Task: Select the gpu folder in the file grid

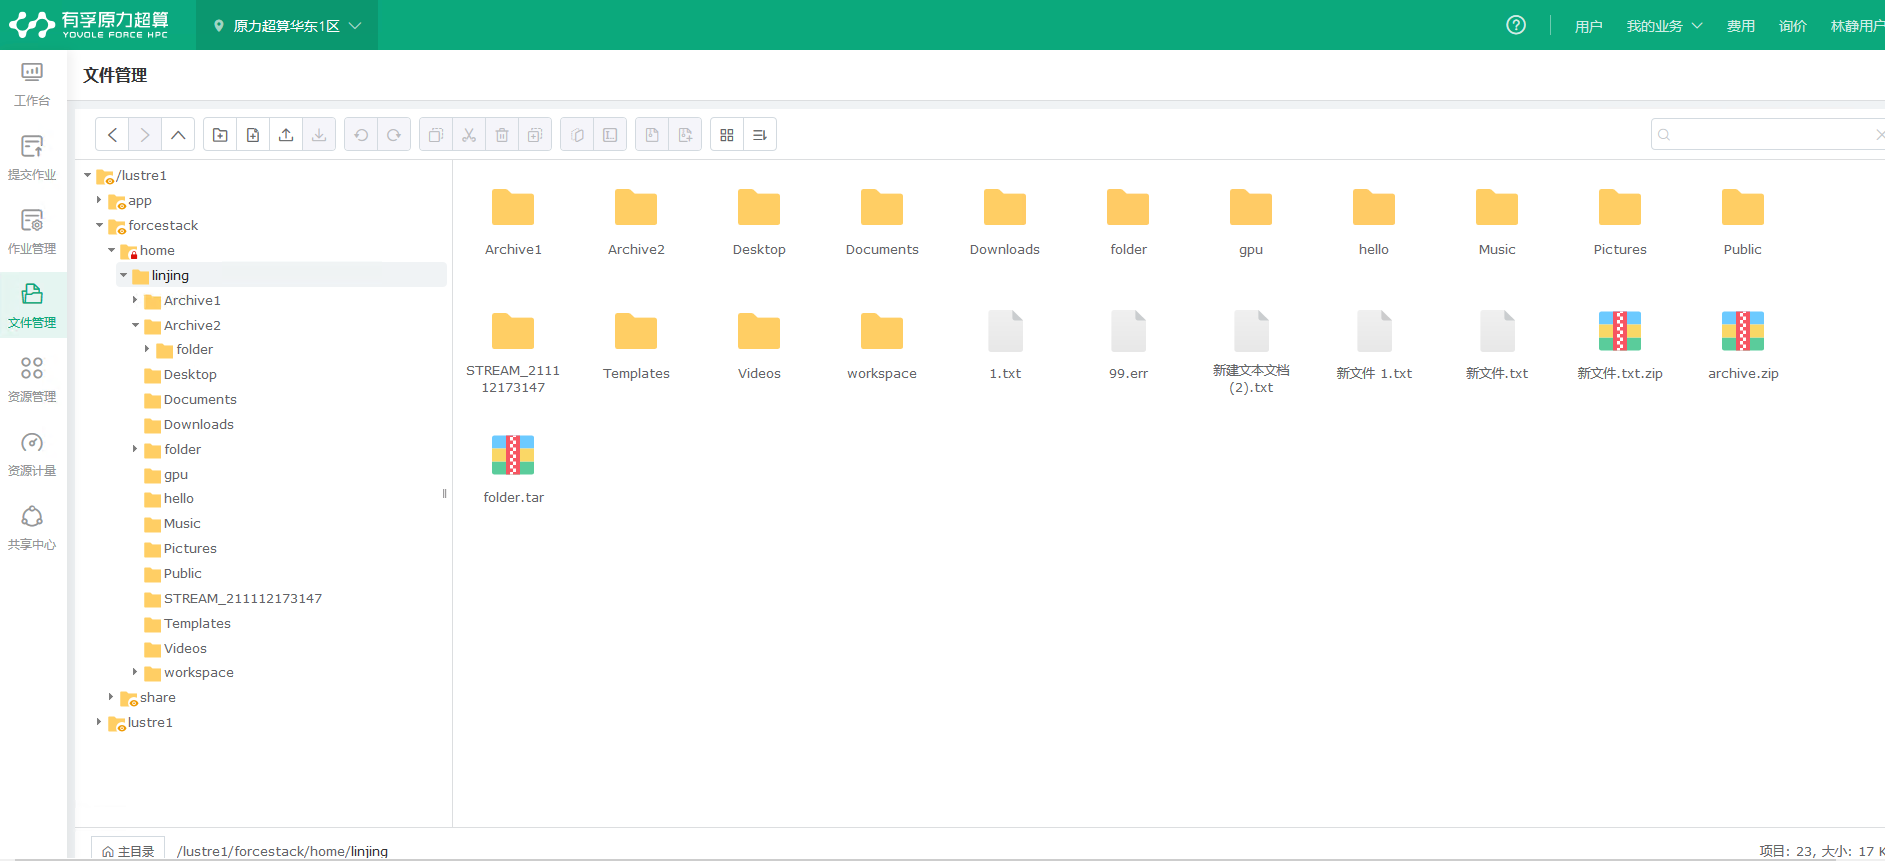Action: pyautogui.click(x=1250, y=222)
